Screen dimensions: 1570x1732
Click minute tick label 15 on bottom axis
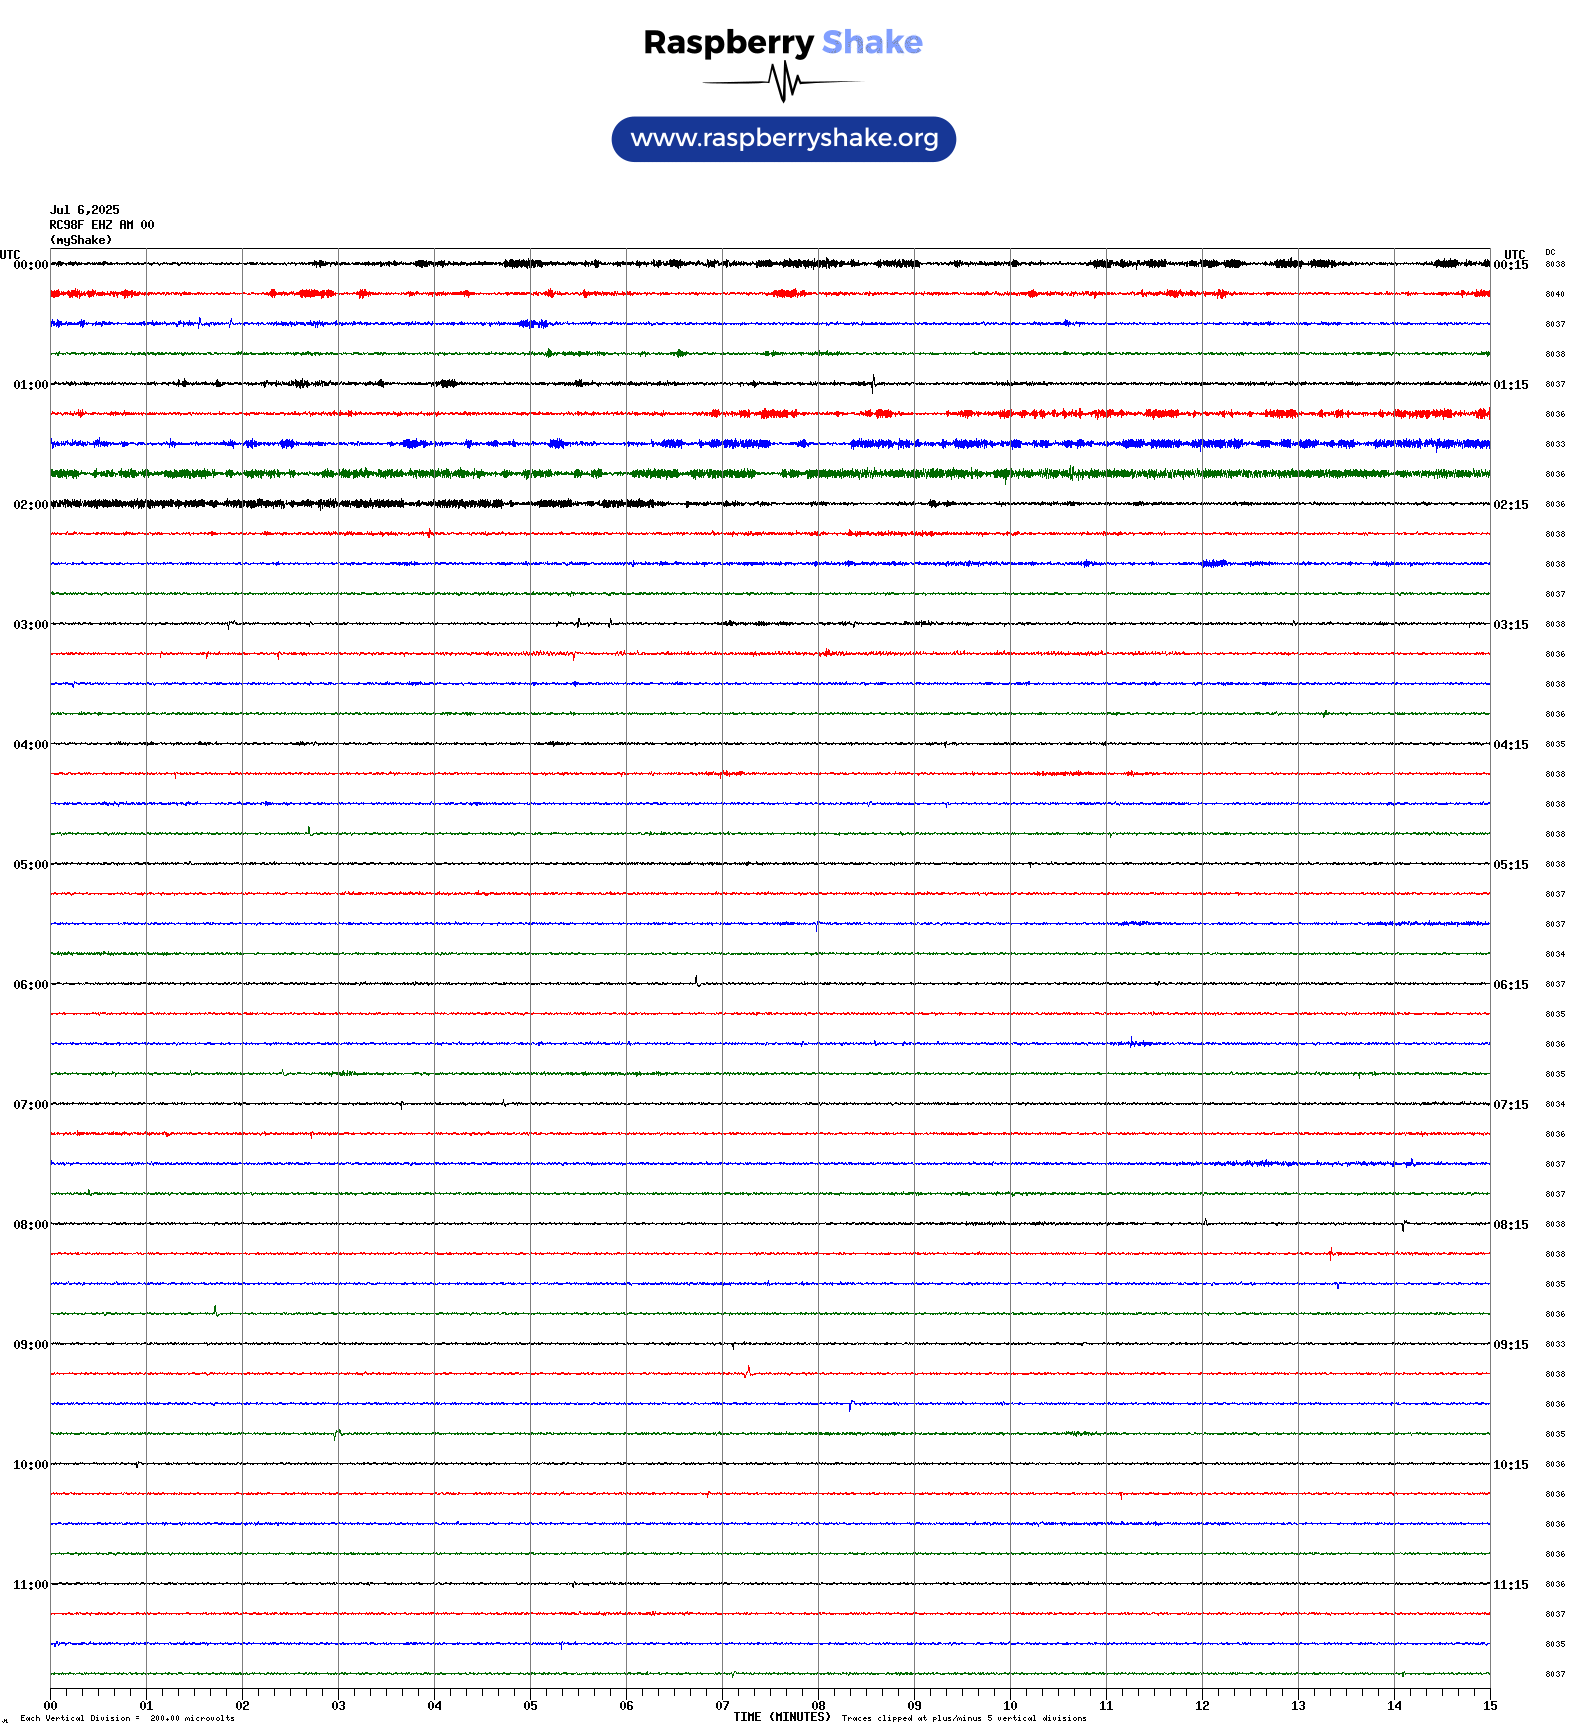(x=1490, y=1706)
